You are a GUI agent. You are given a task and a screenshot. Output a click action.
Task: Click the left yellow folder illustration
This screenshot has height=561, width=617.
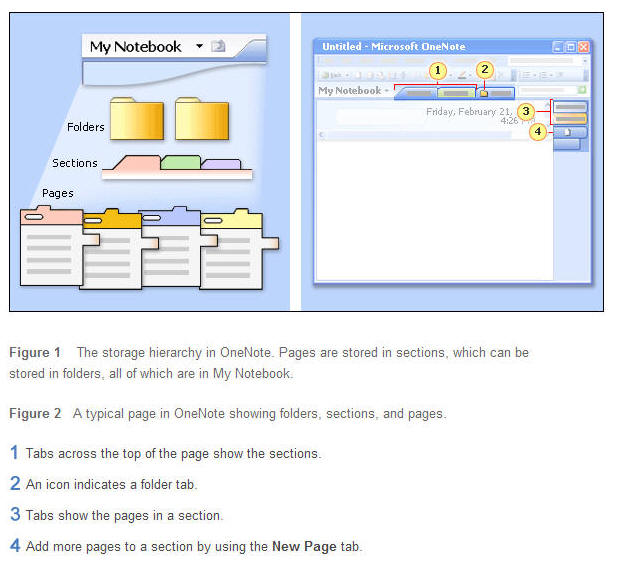[x=136, y=119]
